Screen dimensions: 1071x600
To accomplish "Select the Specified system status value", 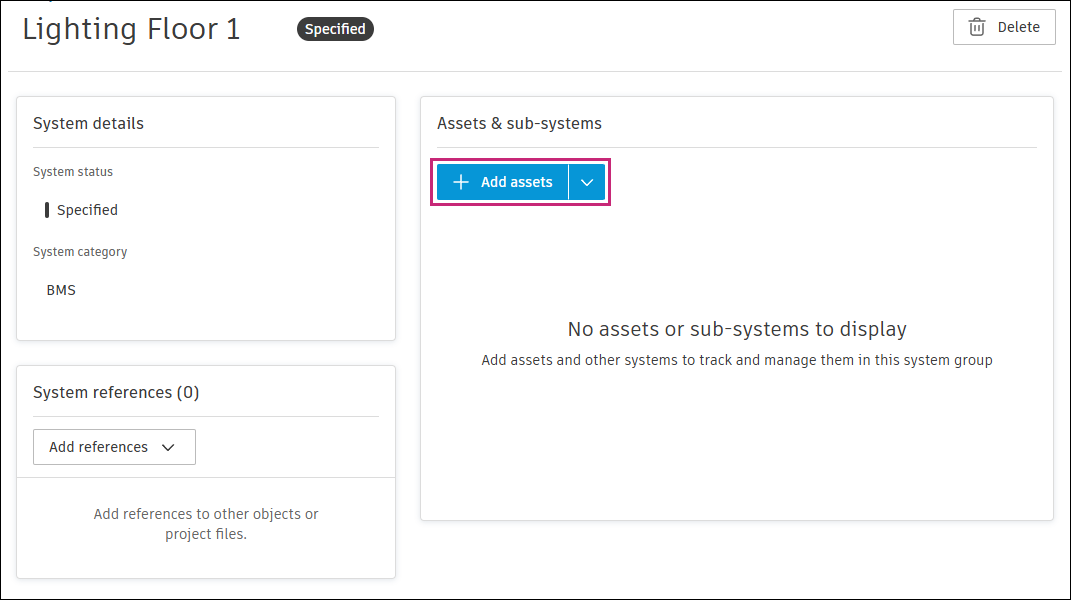I will 87,210.
